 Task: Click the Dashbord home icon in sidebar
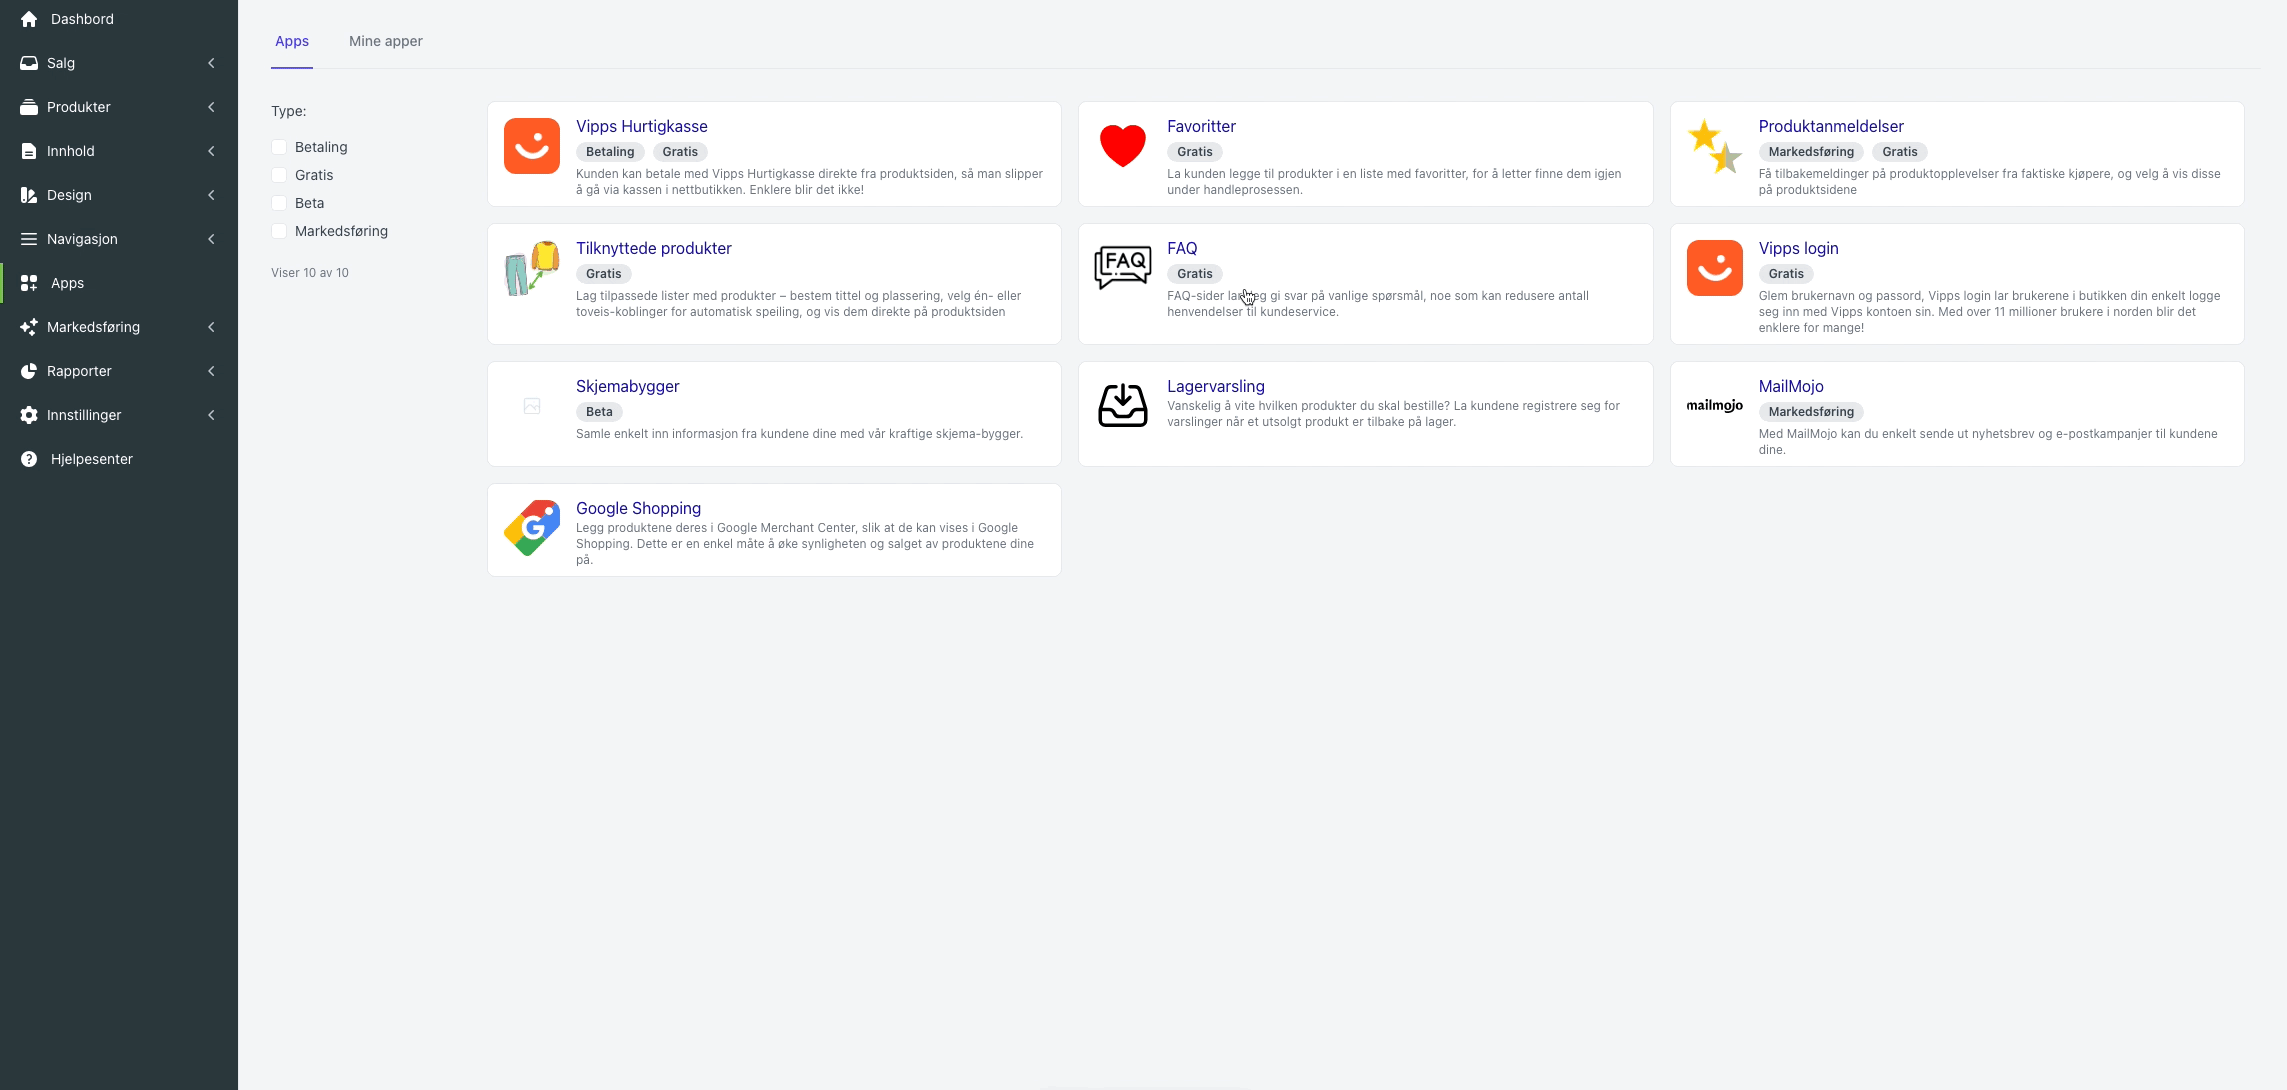[29, 19]
